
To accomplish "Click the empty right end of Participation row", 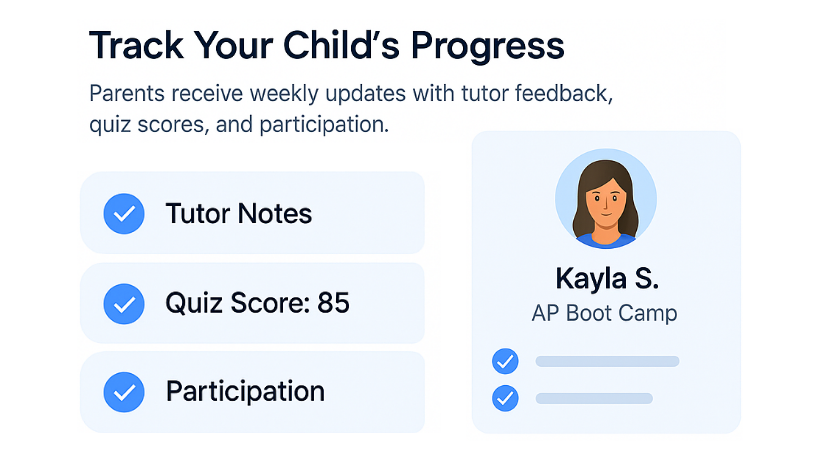I will click(x=385, y=392).
